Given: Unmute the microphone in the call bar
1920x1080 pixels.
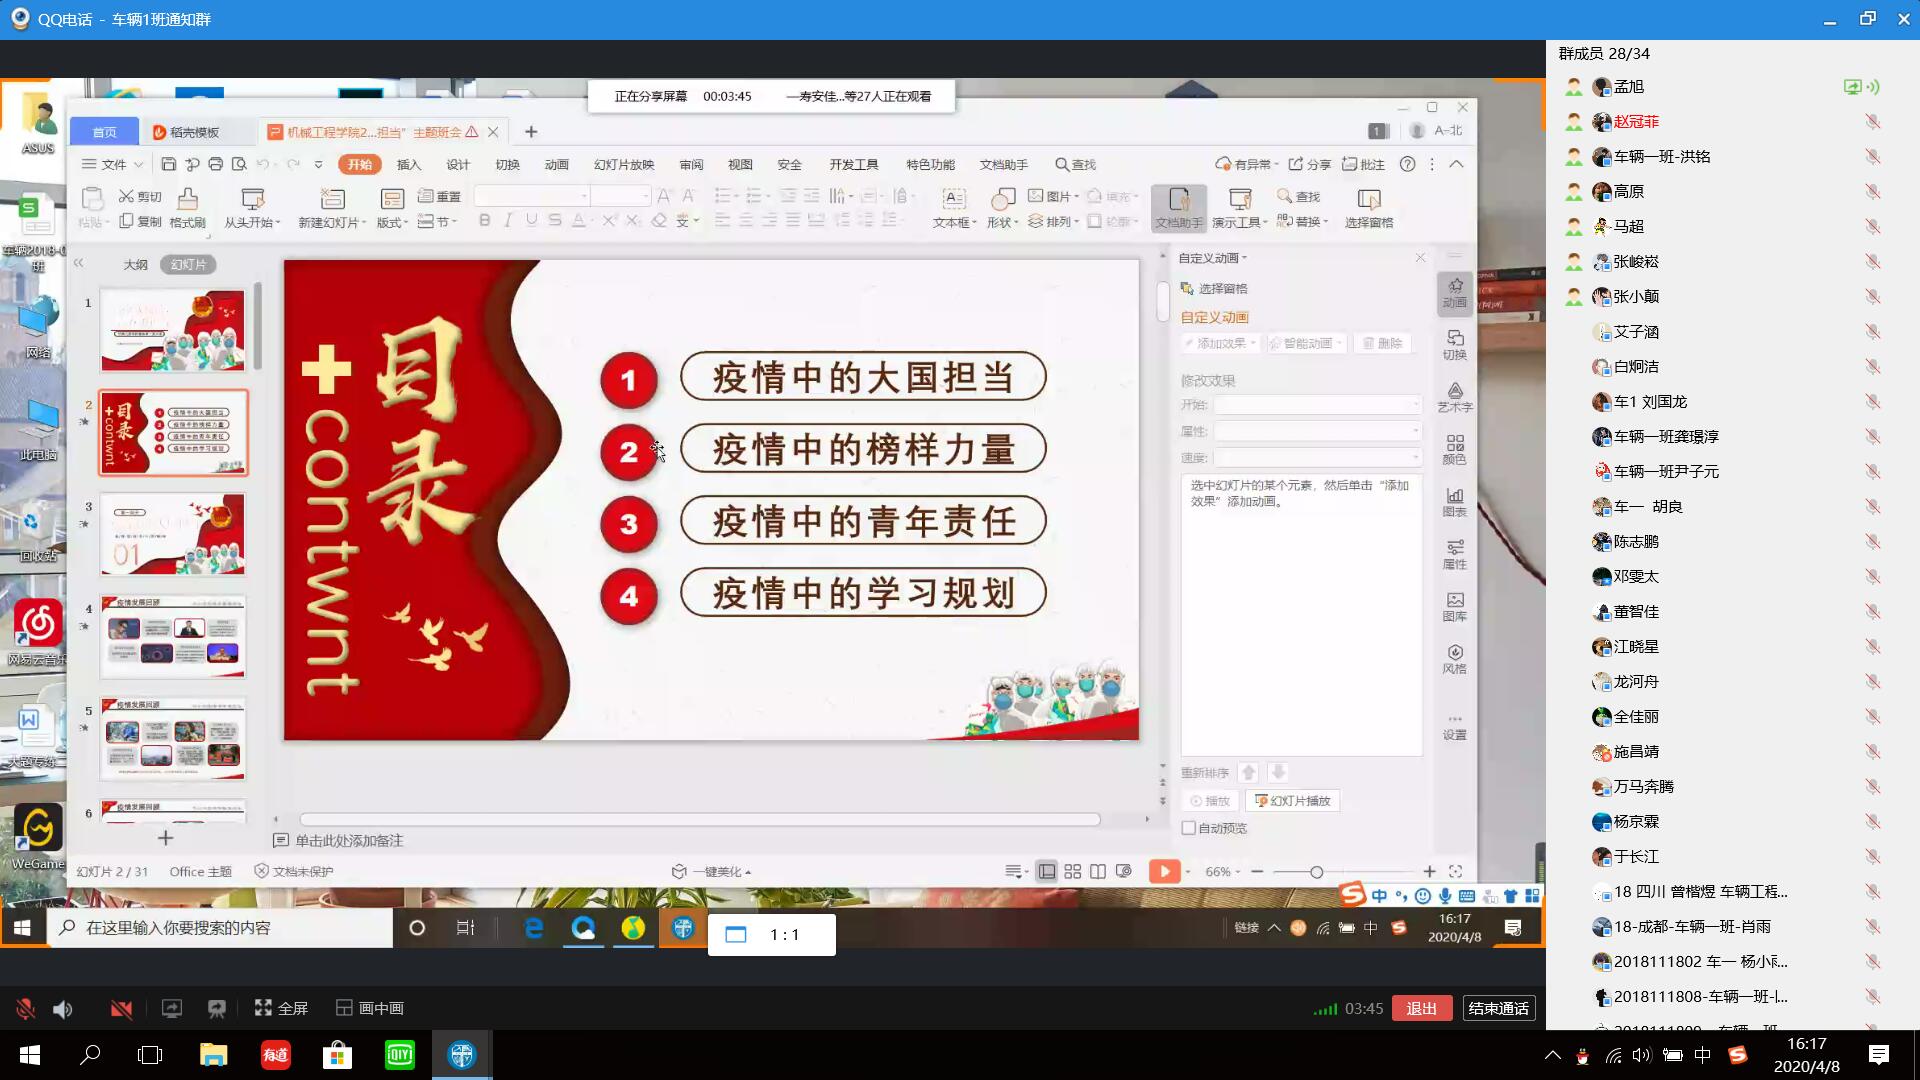Looking at the screenshot, I should [x=26, y=1009].
